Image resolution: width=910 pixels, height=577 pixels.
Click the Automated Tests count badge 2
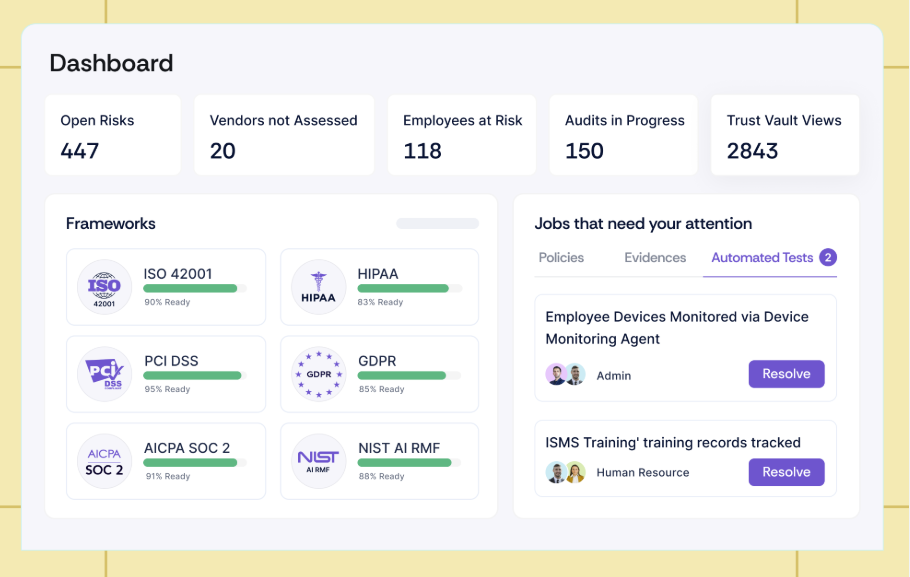pos(828,257)
